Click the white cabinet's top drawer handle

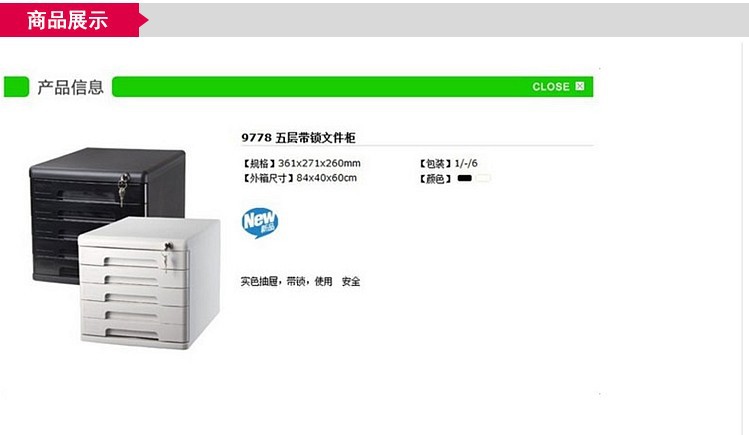pos(131,261)
